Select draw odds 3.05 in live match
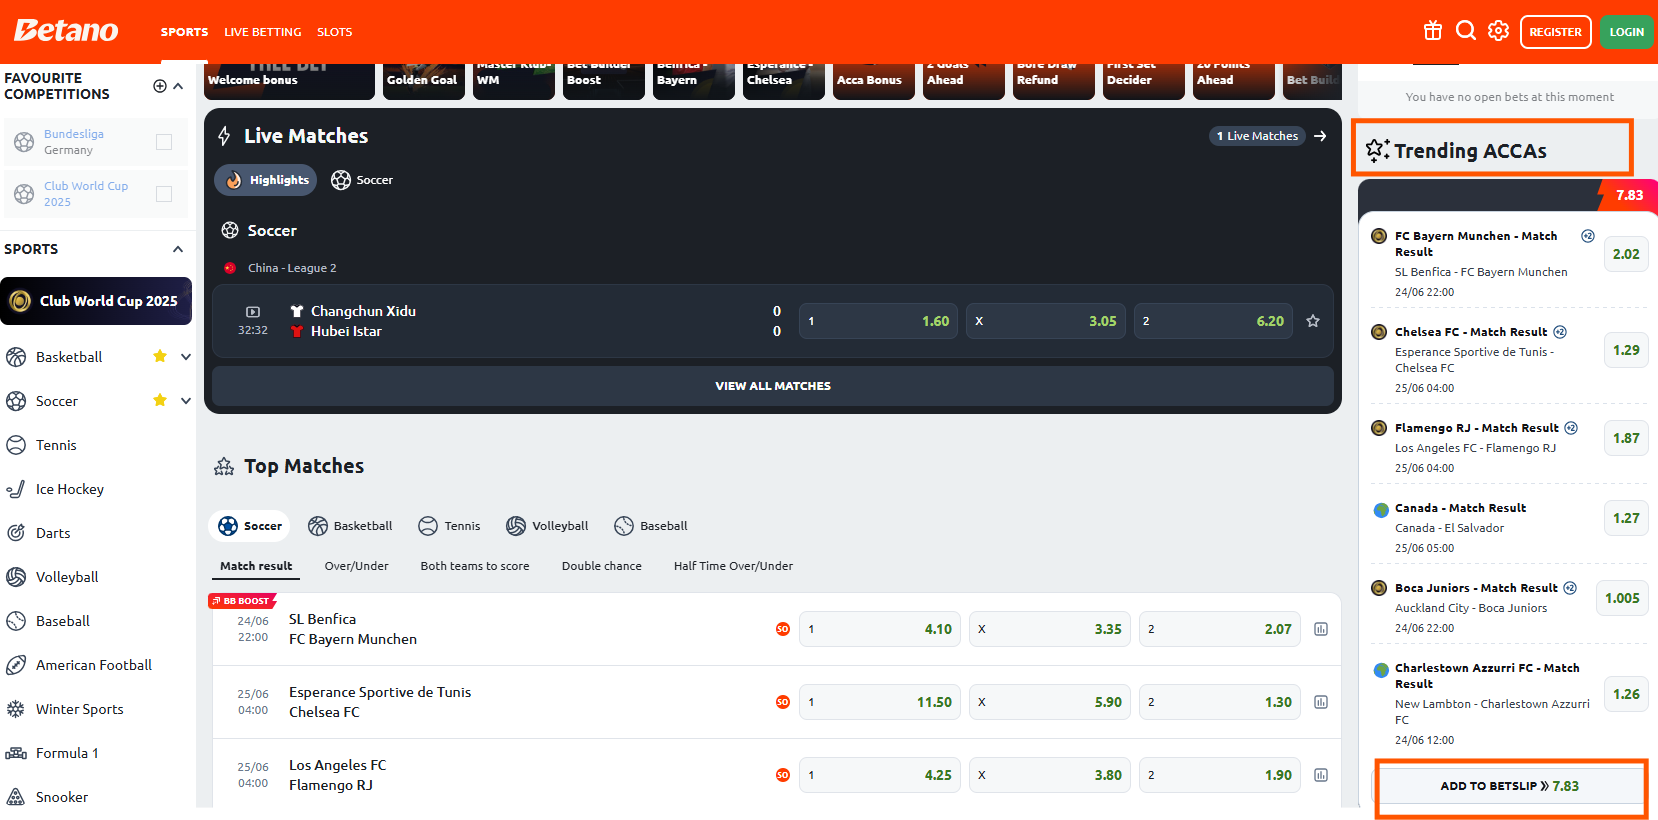 (1045, 321)
